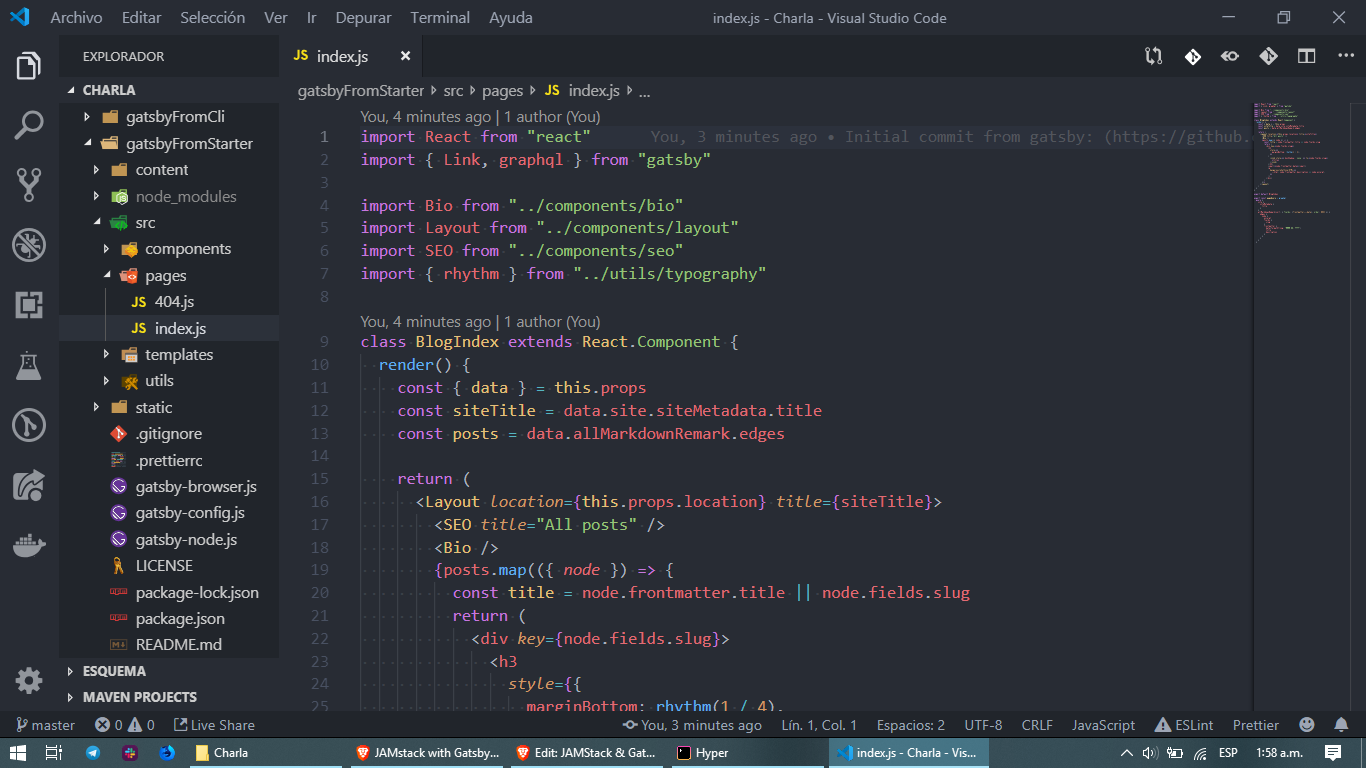The width and height of the screenshot is (1366, 768).
Task: Open the Explorer view in activity bar
Action: tap(29, 66)
